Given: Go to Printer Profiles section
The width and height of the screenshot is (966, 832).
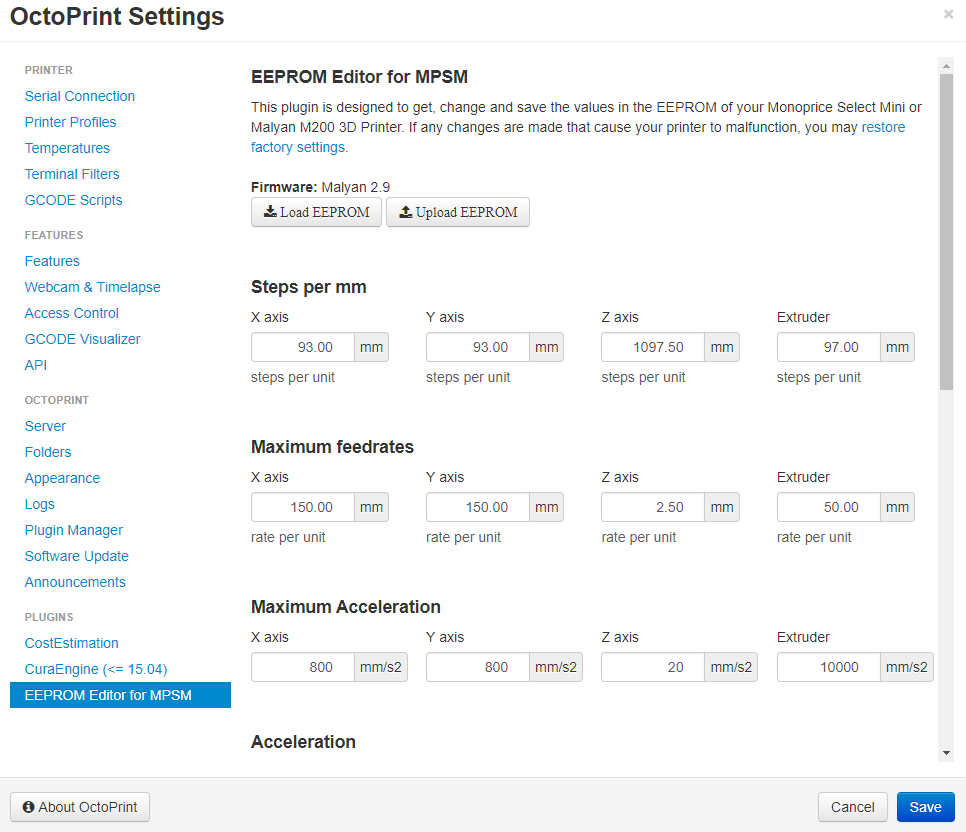Looking at the screenshot, I should point(70,122).
